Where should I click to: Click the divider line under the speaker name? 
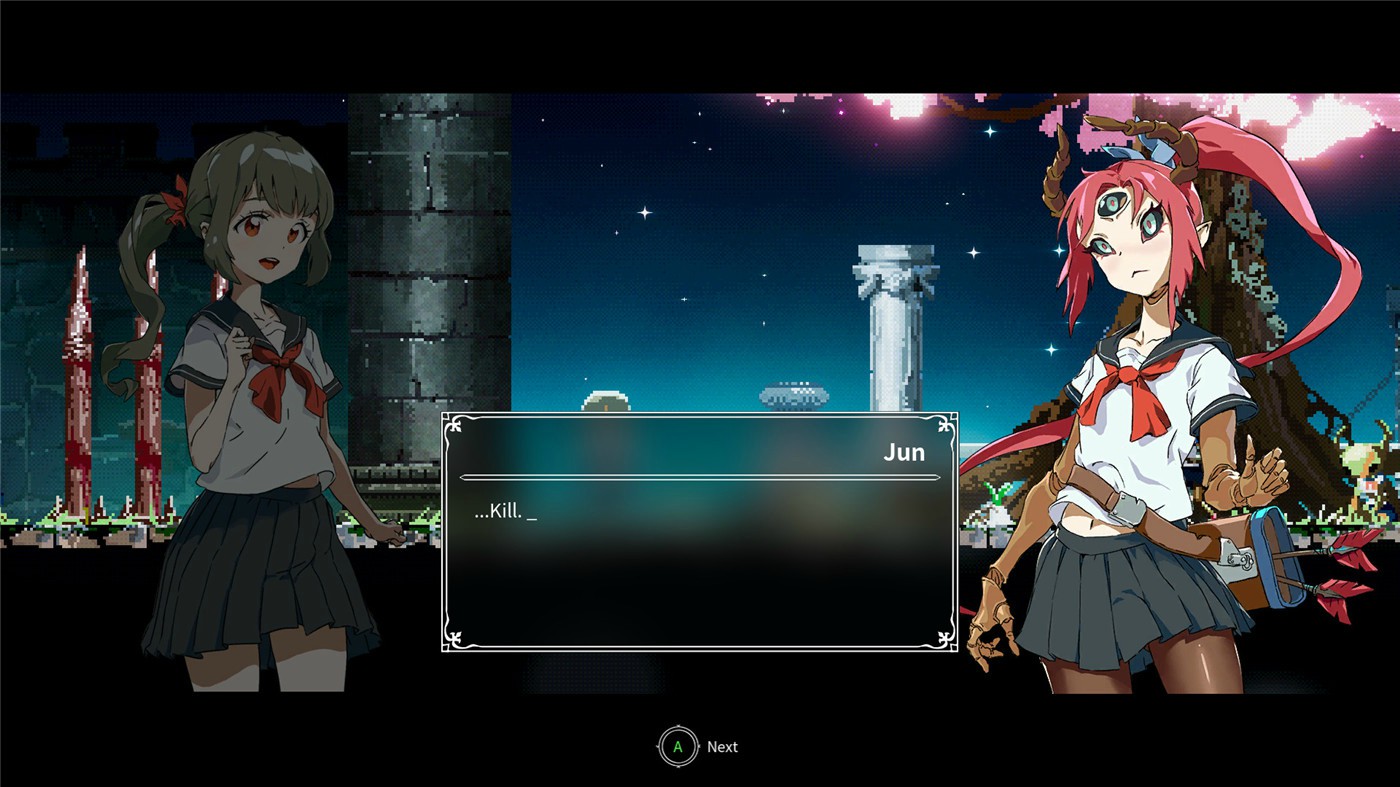point(699,478)
